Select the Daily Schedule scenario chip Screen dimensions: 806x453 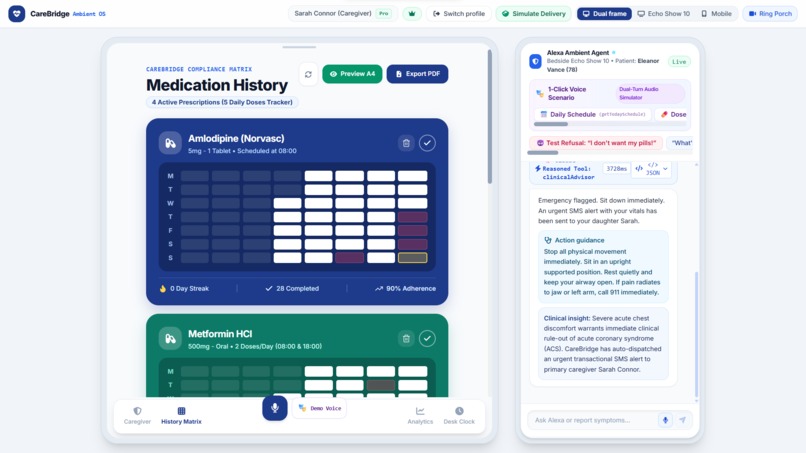pos(593,114)
